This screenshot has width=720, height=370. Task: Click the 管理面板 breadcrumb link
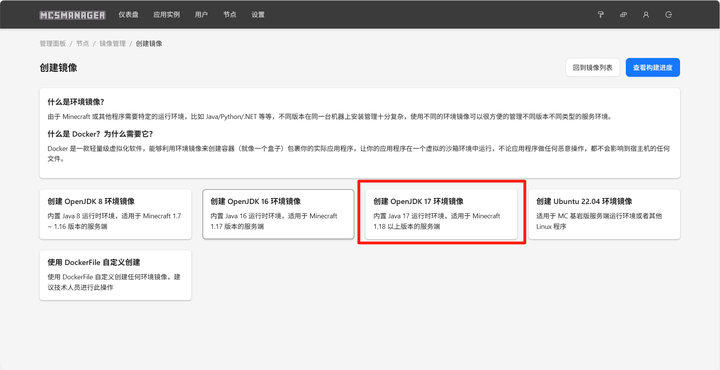point(53,44)
